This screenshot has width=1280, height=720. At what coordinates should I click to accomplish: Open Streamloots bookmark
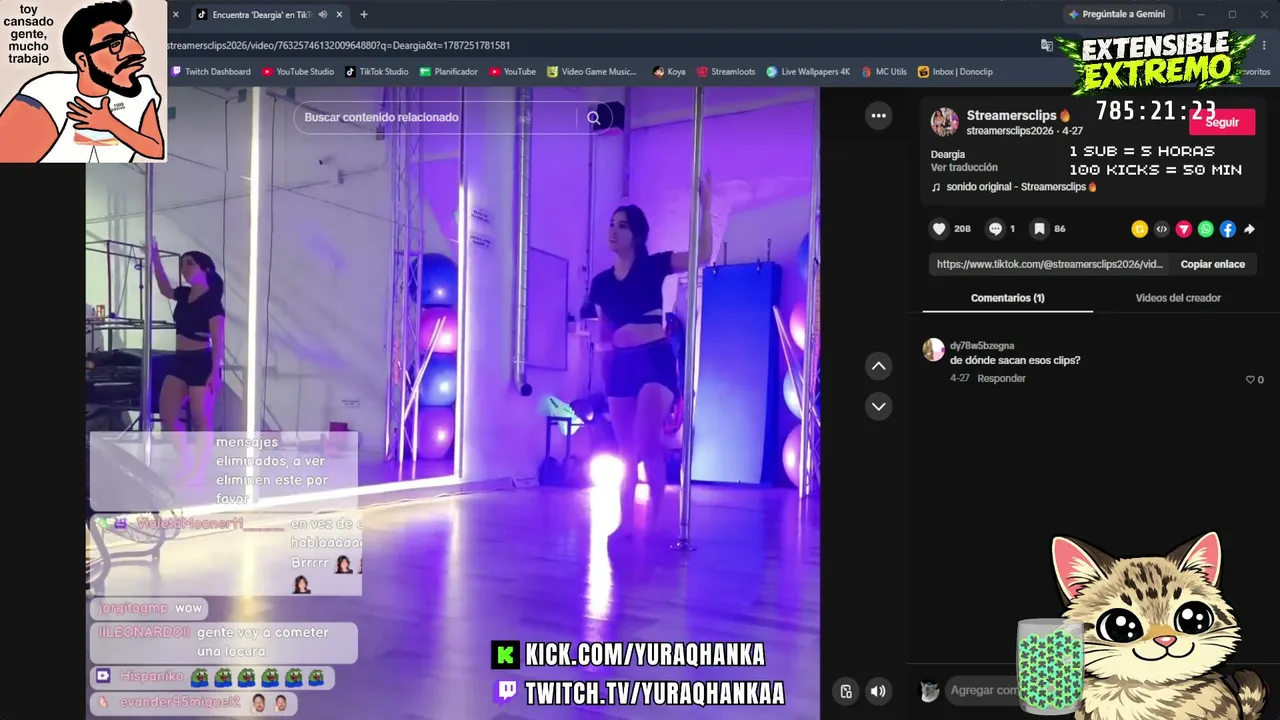point(726,72)
